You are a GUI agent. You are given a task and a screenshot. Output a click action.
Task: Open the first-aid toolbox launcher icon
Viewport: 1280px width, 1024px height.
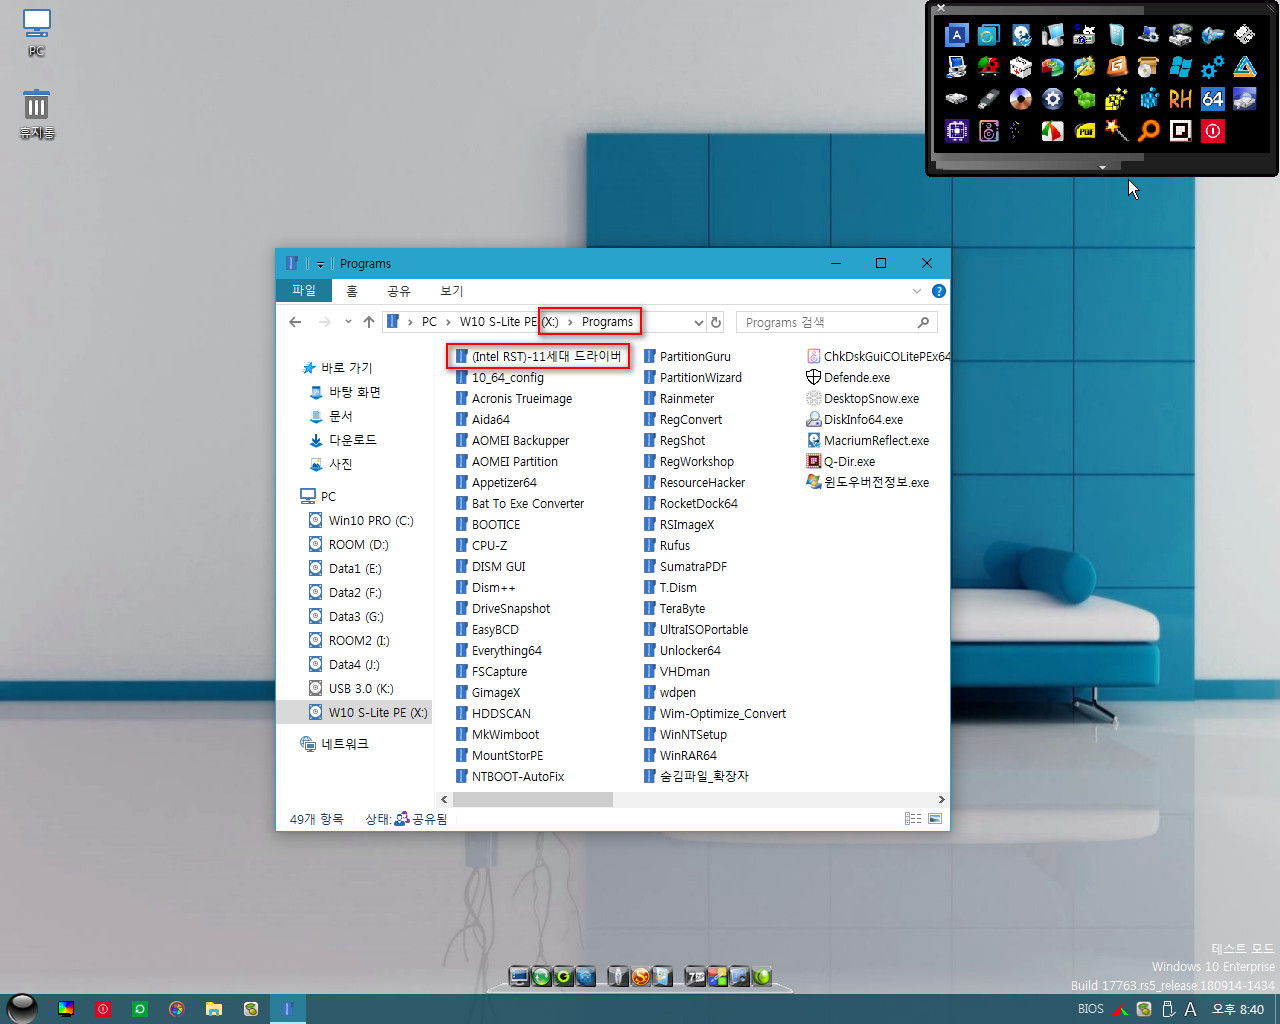click(1021, 67)
